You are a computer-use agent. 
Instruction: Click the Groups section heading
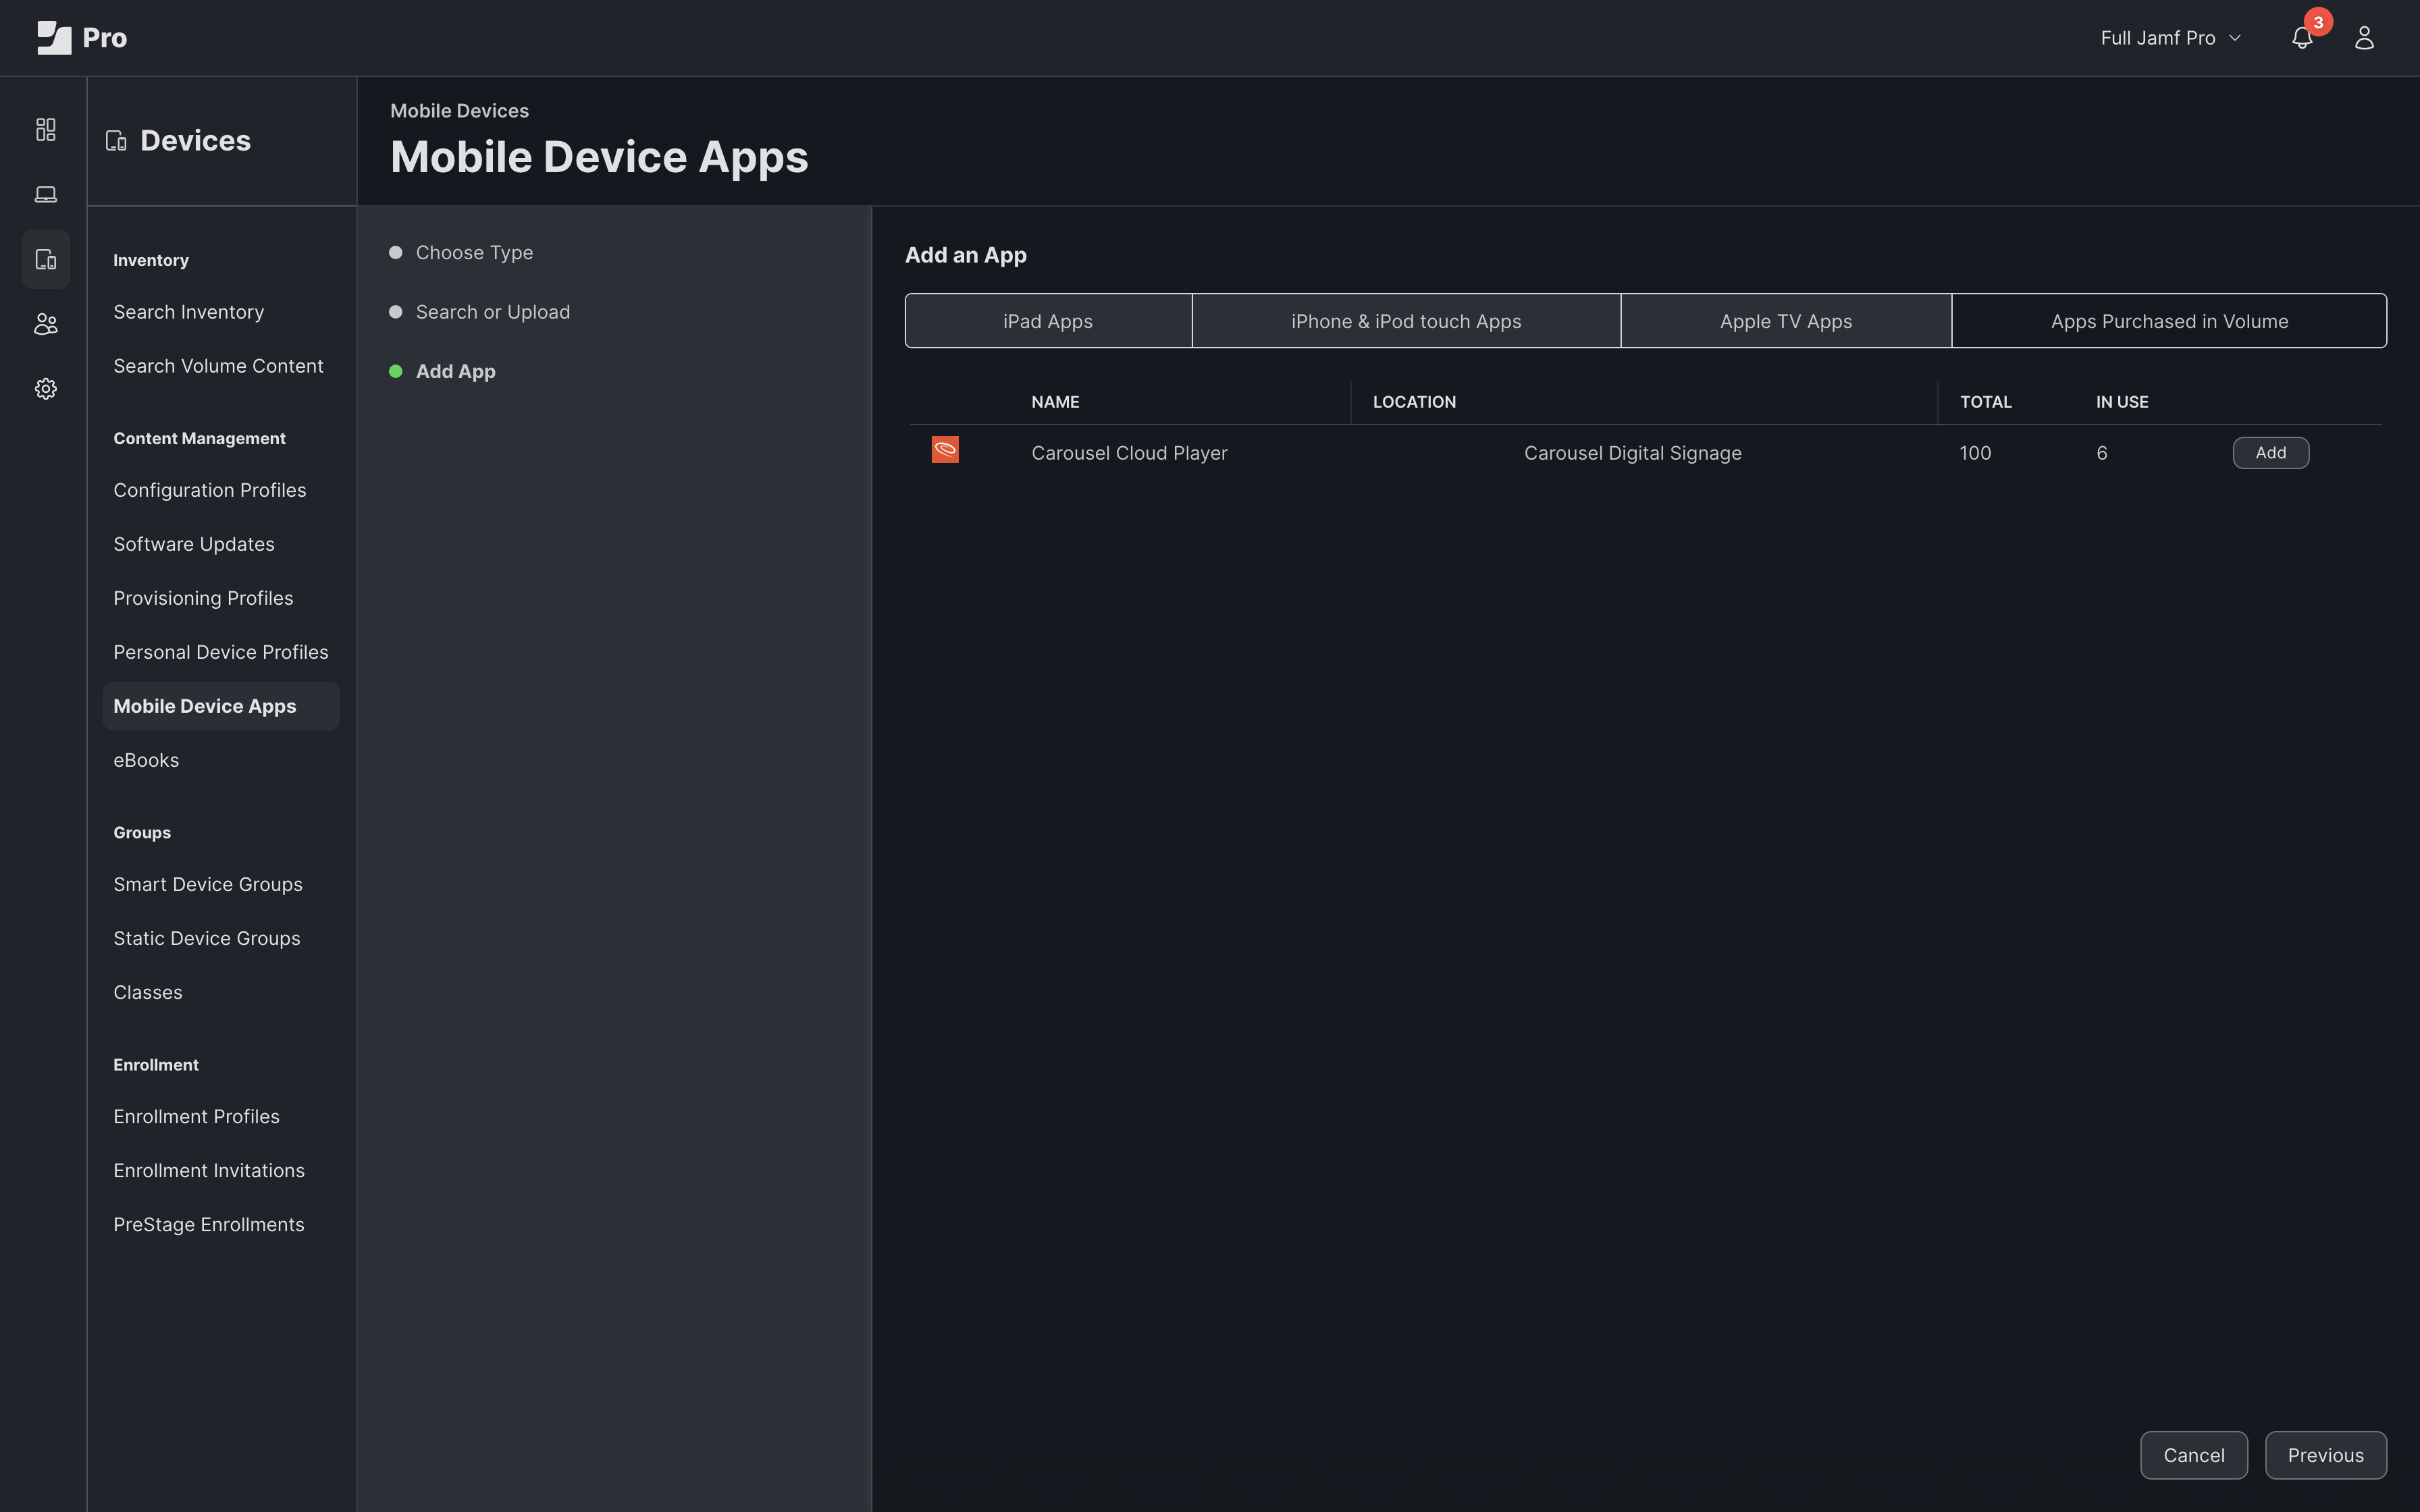click(x=142, y=832)
